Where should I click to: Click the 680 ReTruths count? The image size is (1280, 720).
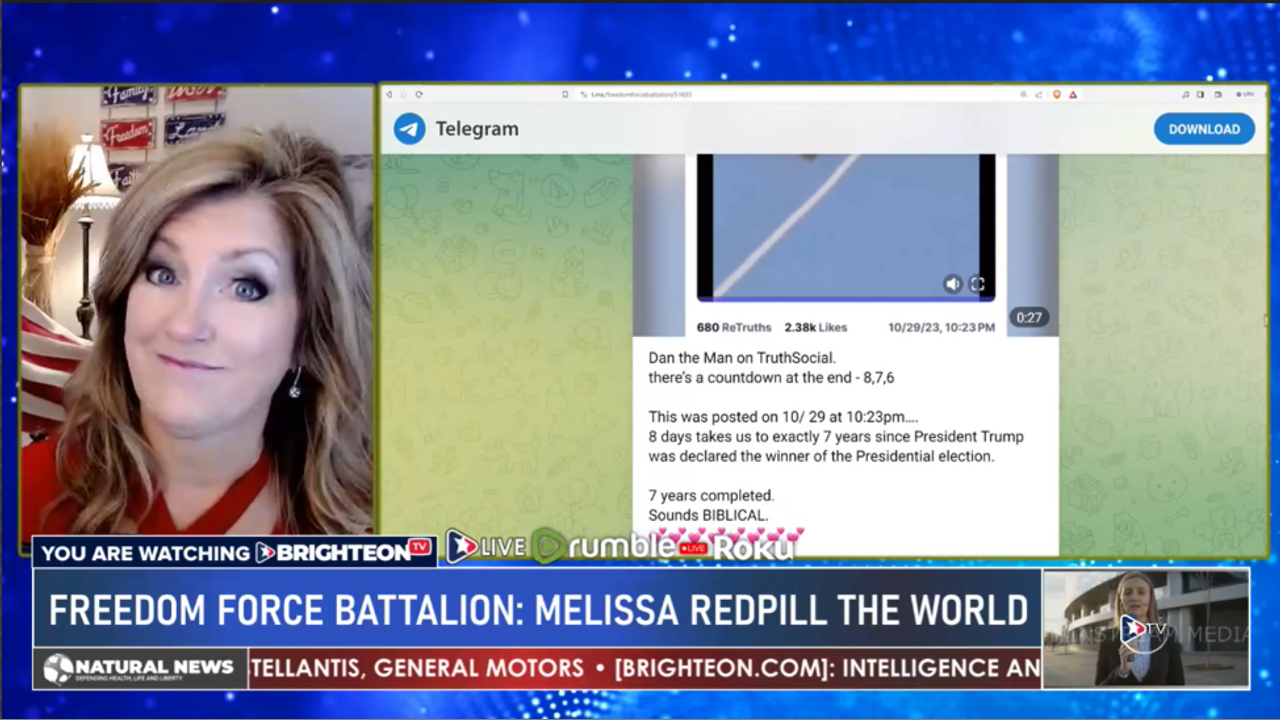tap(734, 327)
